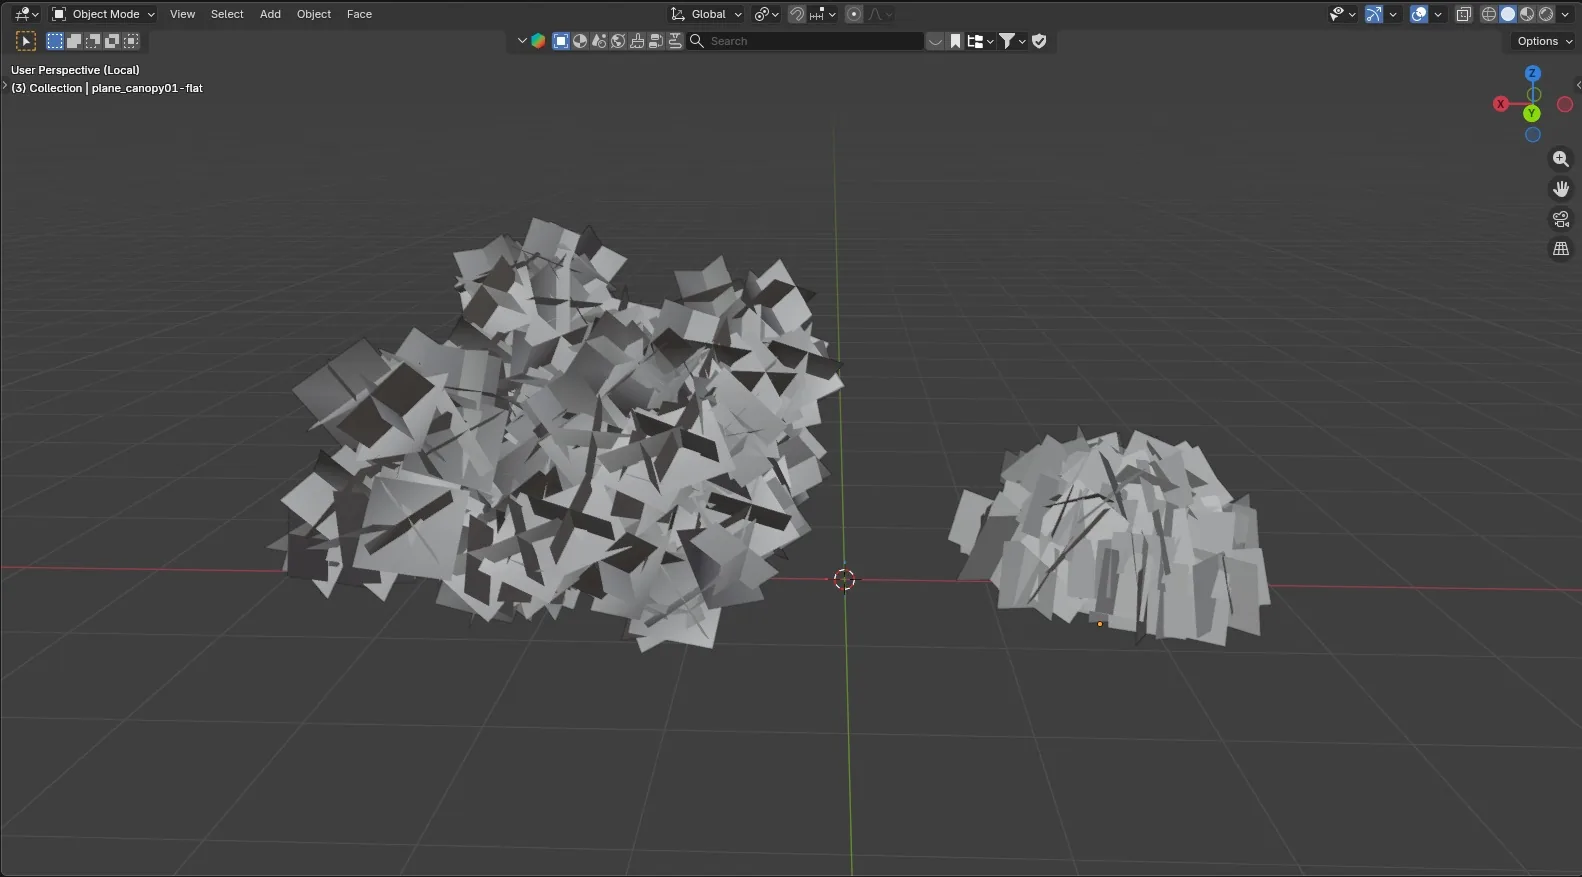Click the bookmark icon
Screen dimensions: 1582x877
coord(955,41)
